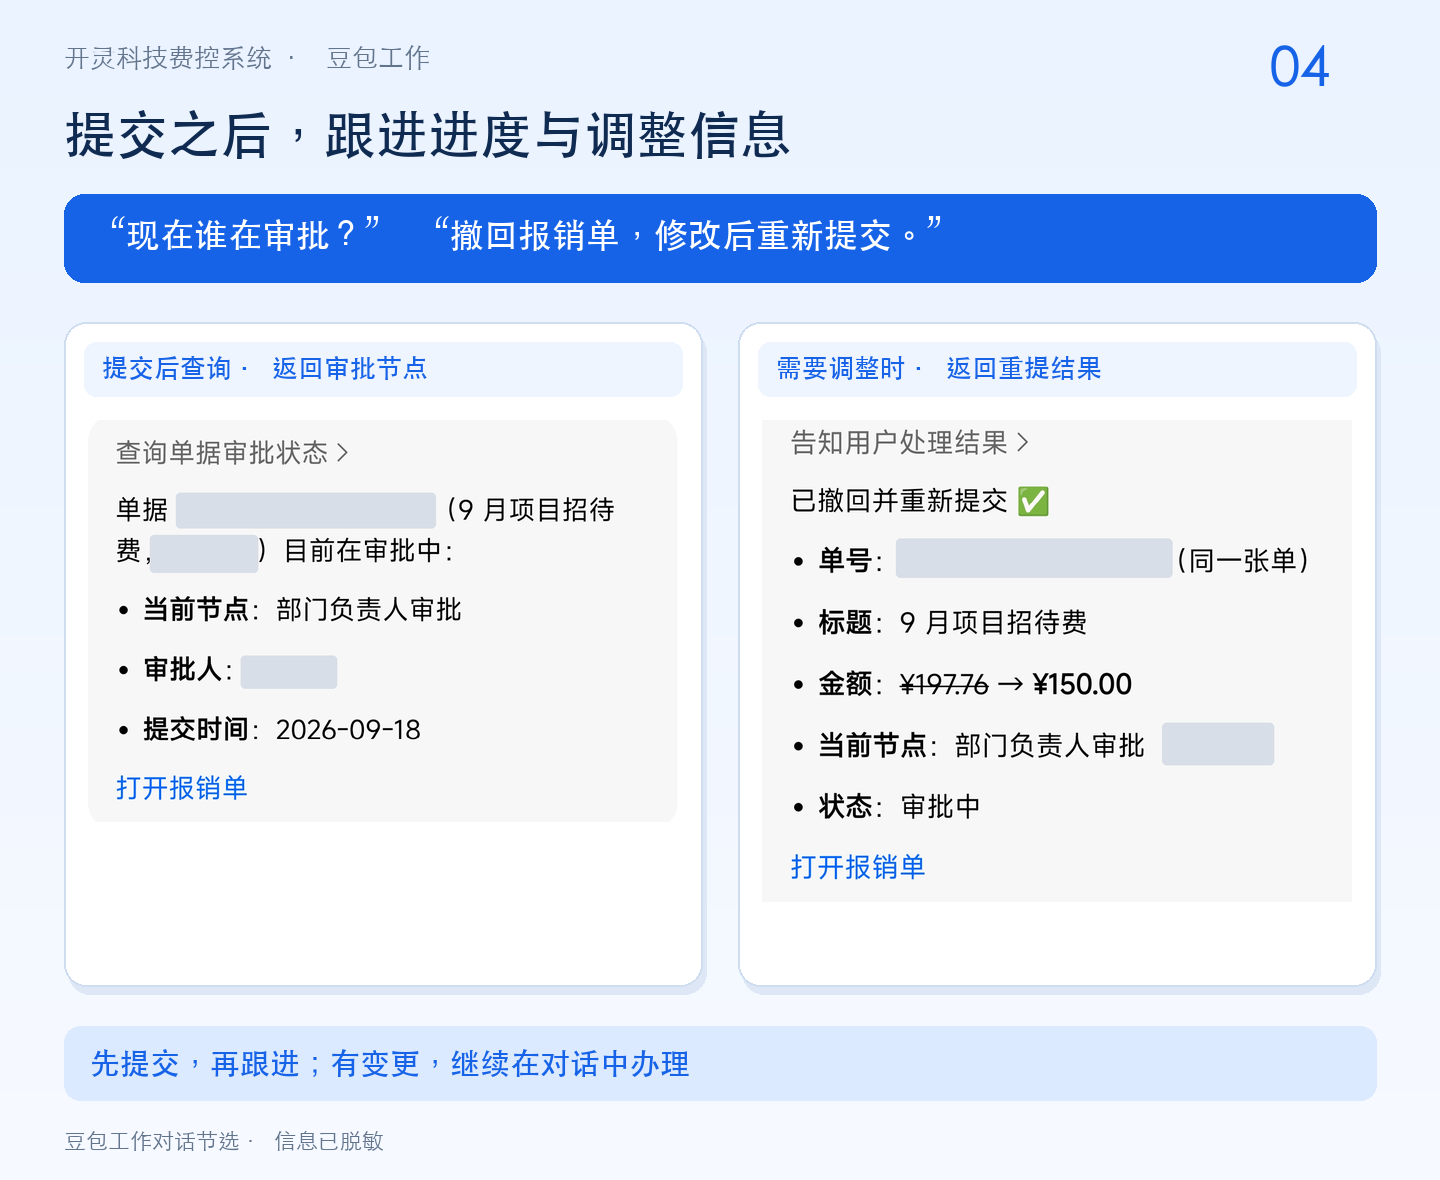The width and height of the screenshot is (1440, 1180).
Task: Open the right card's 打开报销单 link
Action: [x=857, y=867]
